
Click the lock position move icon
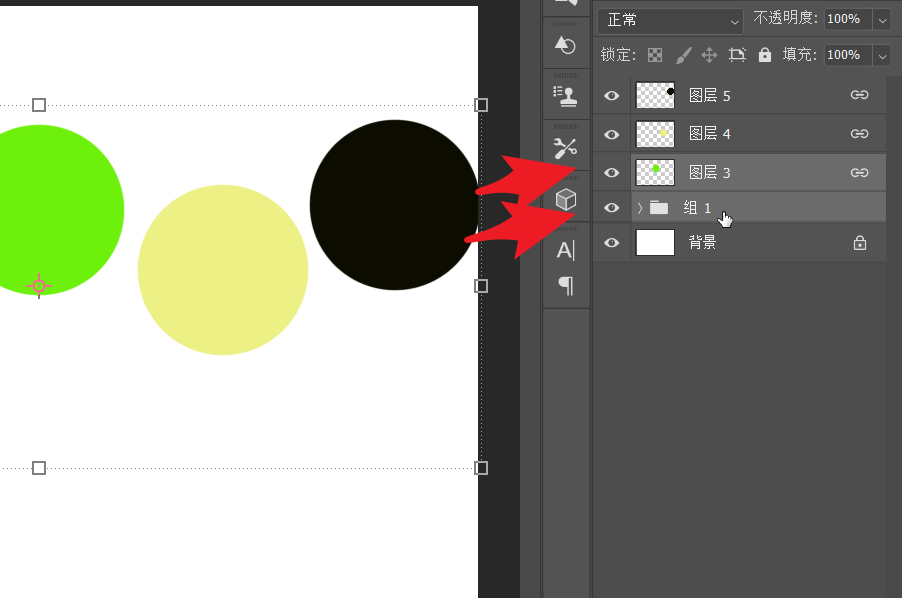pos(710,55)
